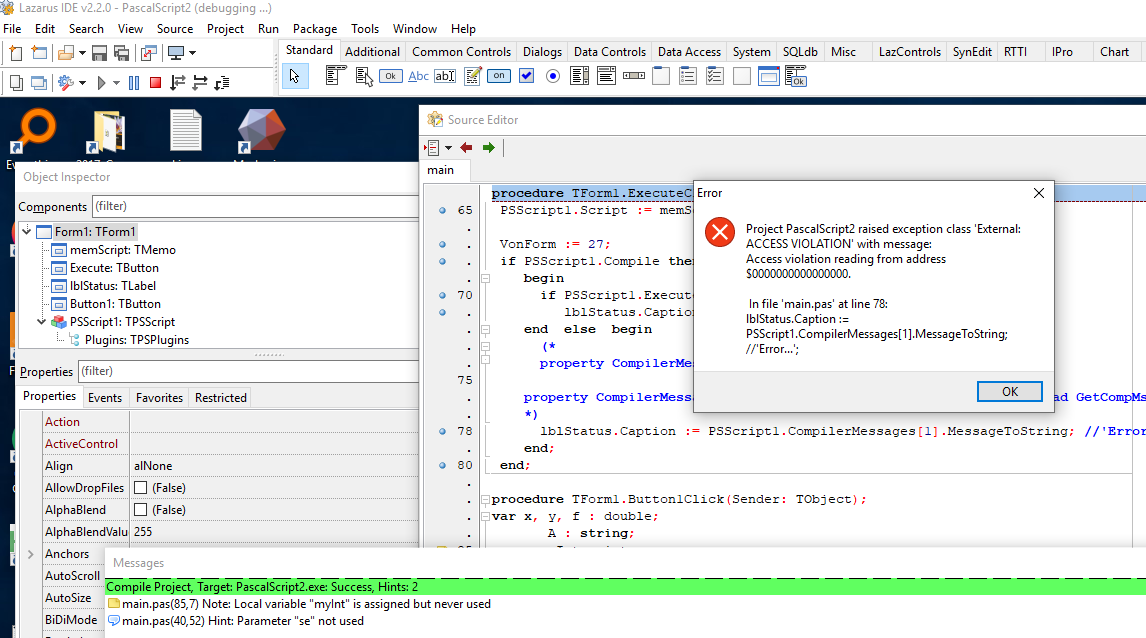Toggle breakpoint gutter dot at line 70
Screen dimensions: 1146x638
[x=442, y=295]
